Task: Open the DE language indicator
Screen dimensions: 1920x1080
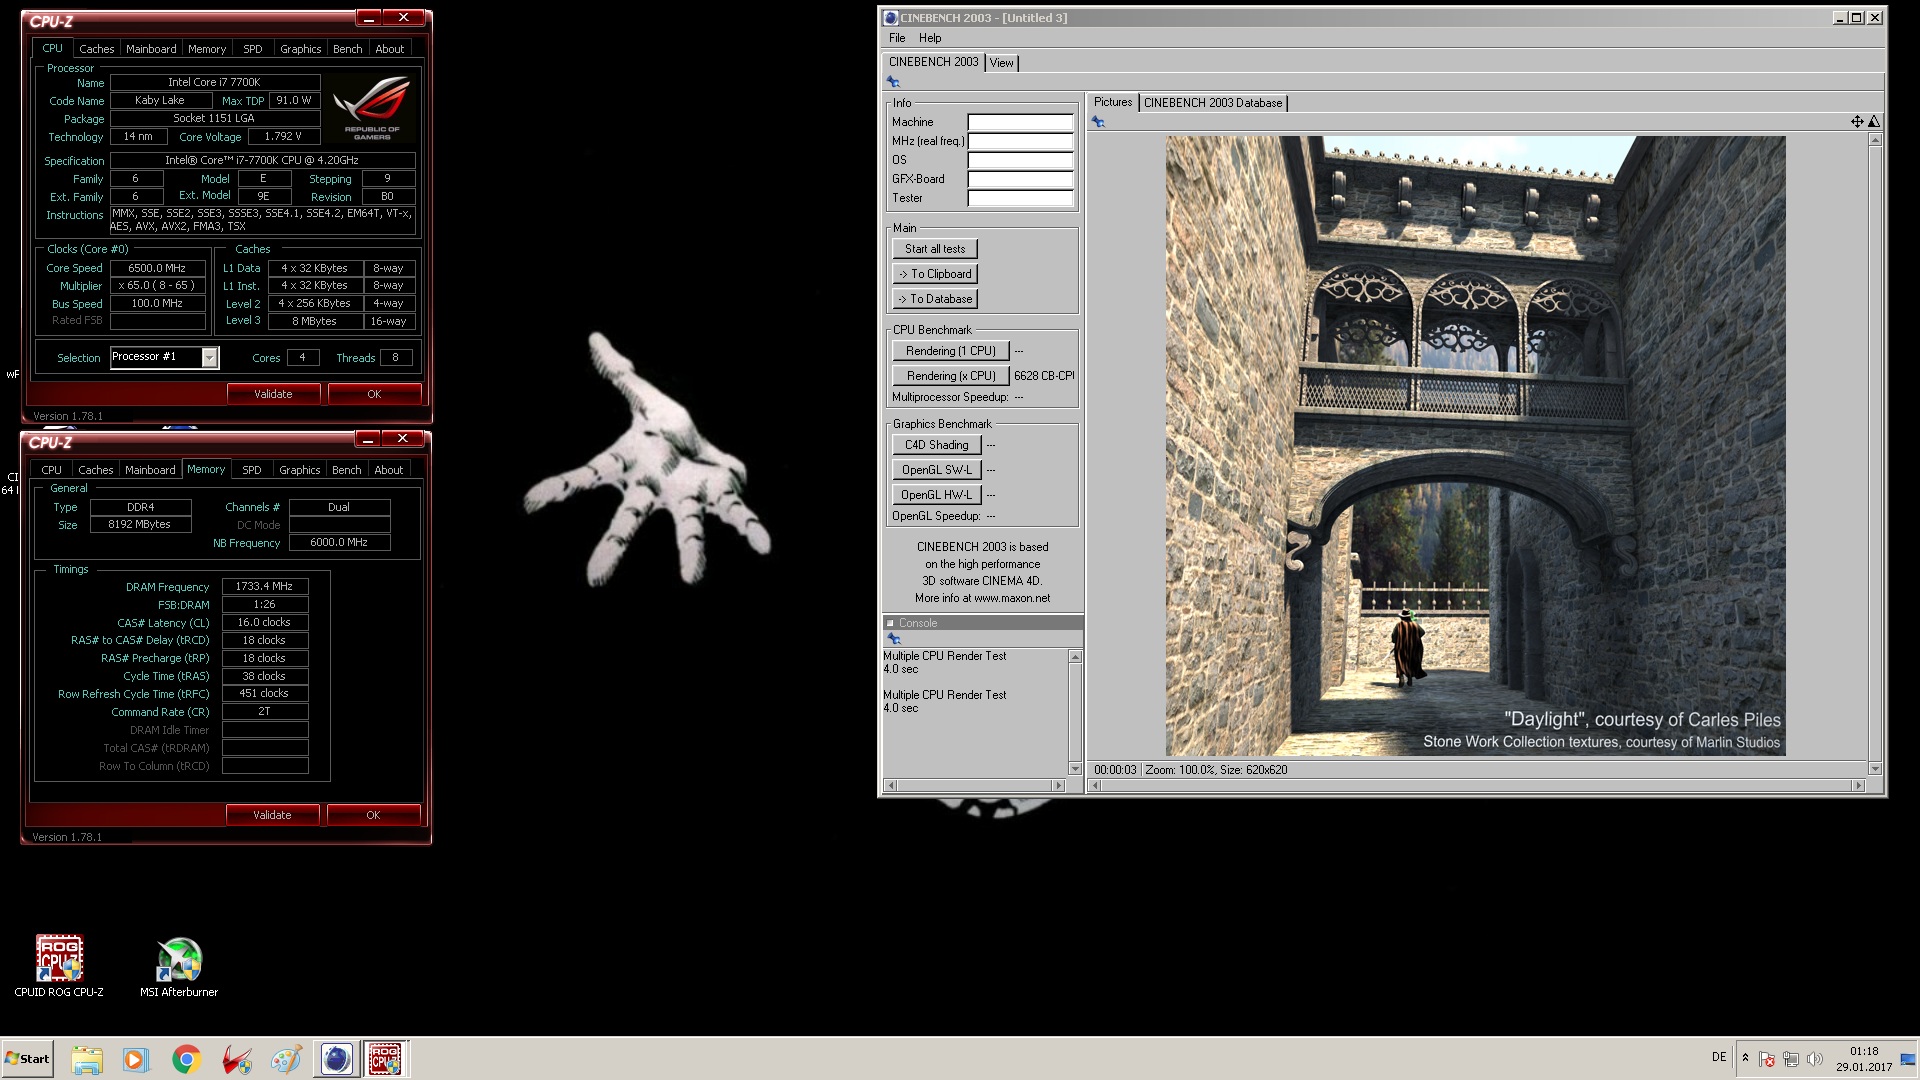Action: click(1719, 1057)
